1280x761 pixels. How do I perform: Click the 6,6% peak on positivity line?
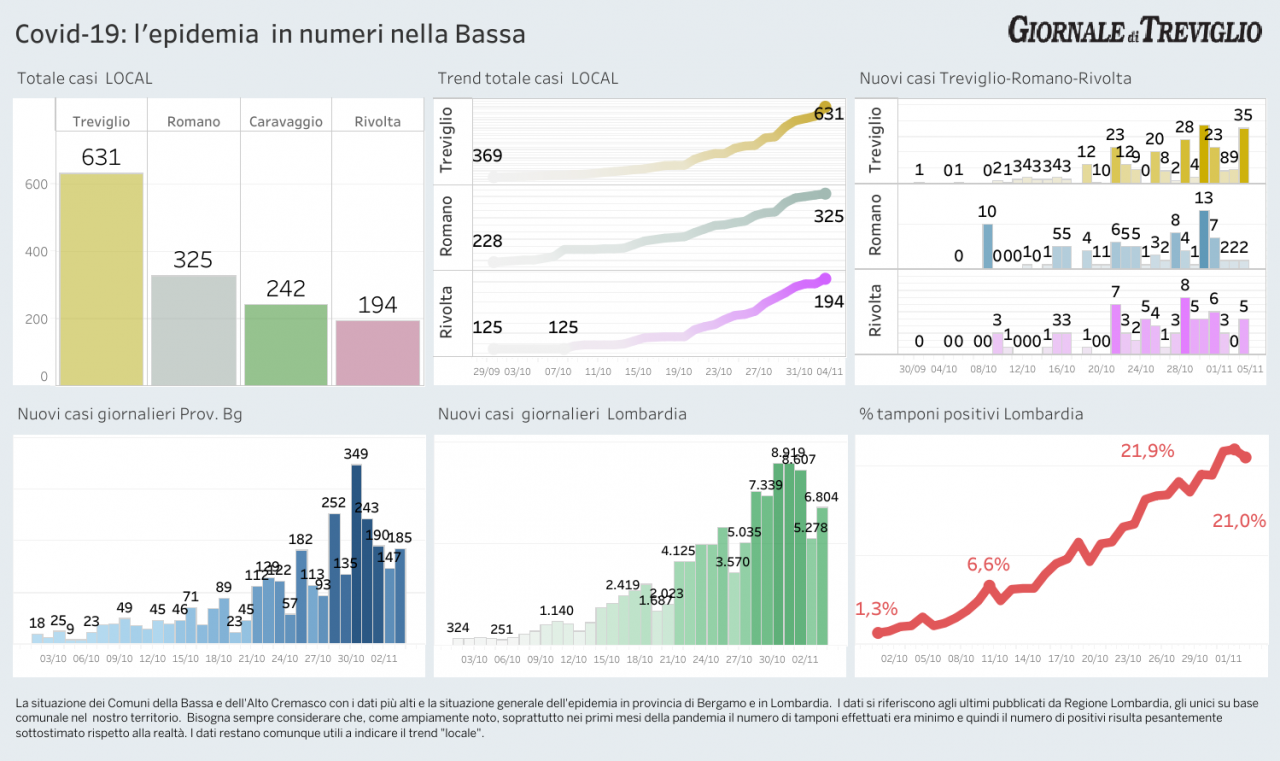pos(988,583)
